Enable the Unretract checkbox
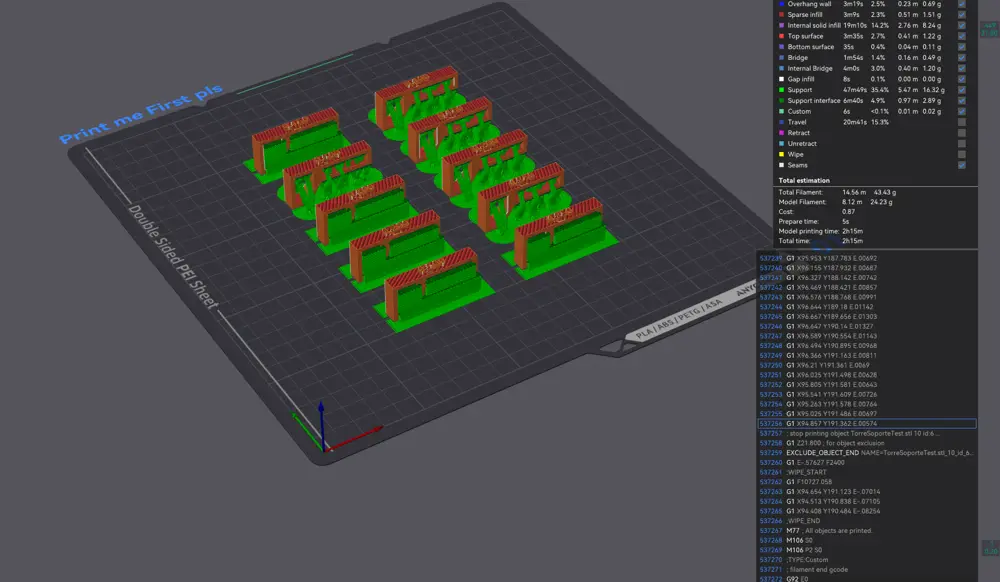The height and width of the screenshot is (582, 1000). tap(961, 143)
